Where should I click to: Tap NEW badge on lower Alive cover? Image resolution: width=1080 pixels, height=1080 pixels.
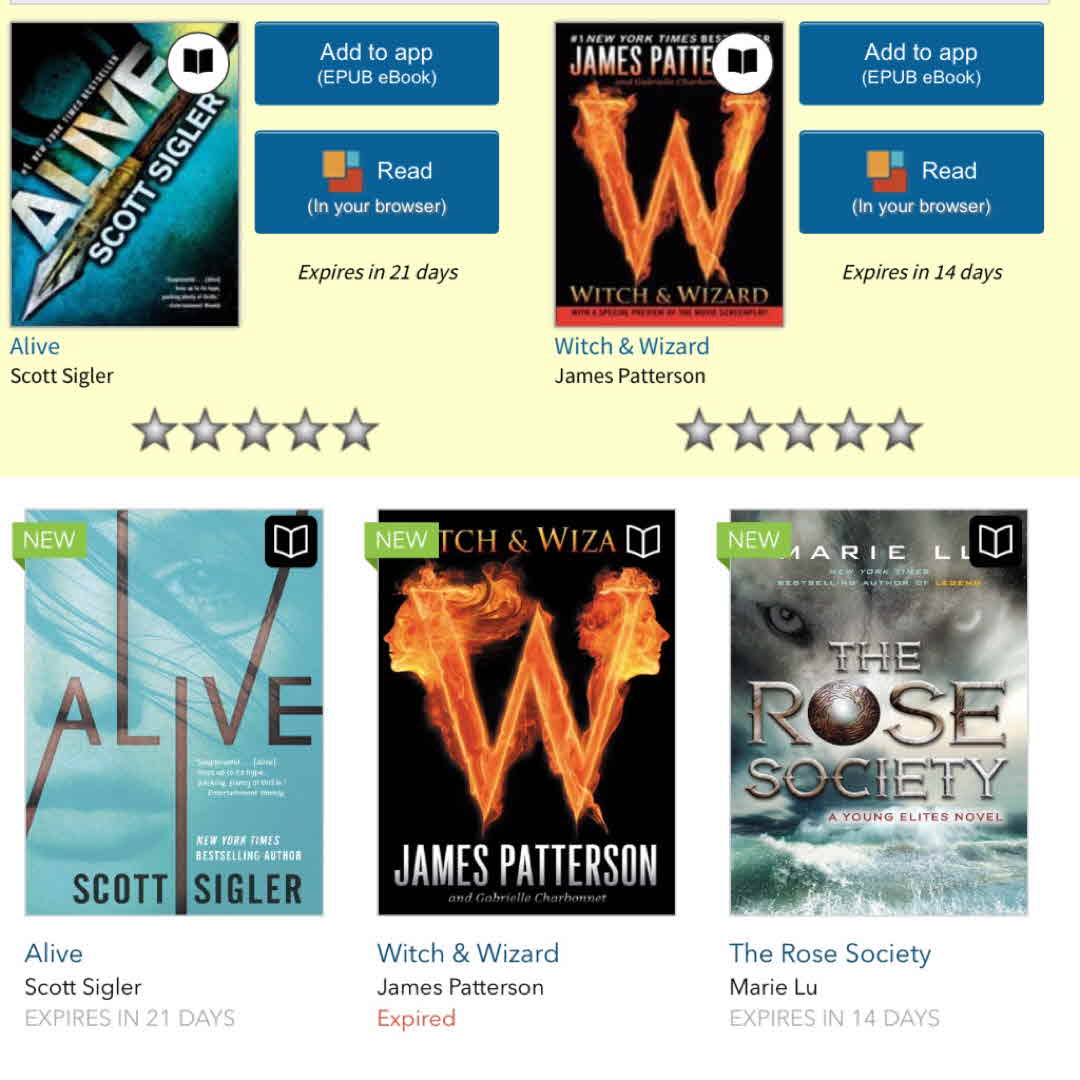pos(50,541)
